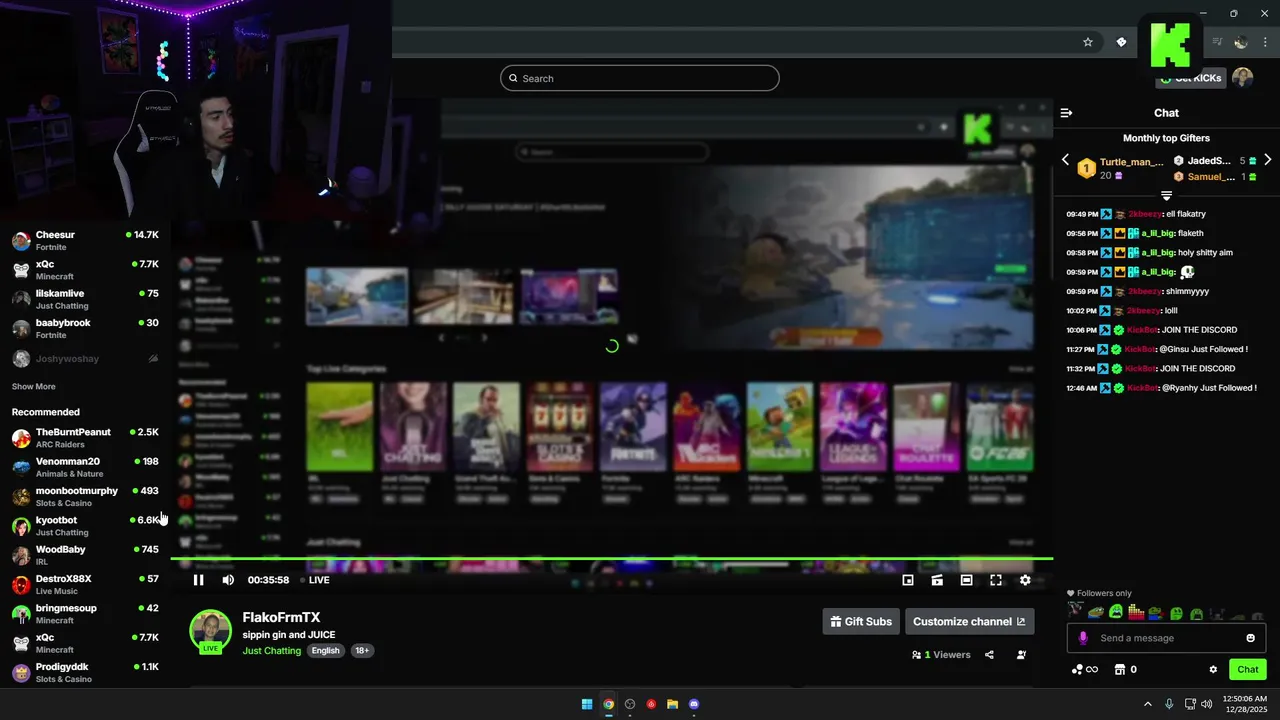Image resolution: width=1280 pixels, height=720 pixels.
Task: Insert the rainbow equalizer emote
Action: pyautogui.click(x=1135, y=611)
